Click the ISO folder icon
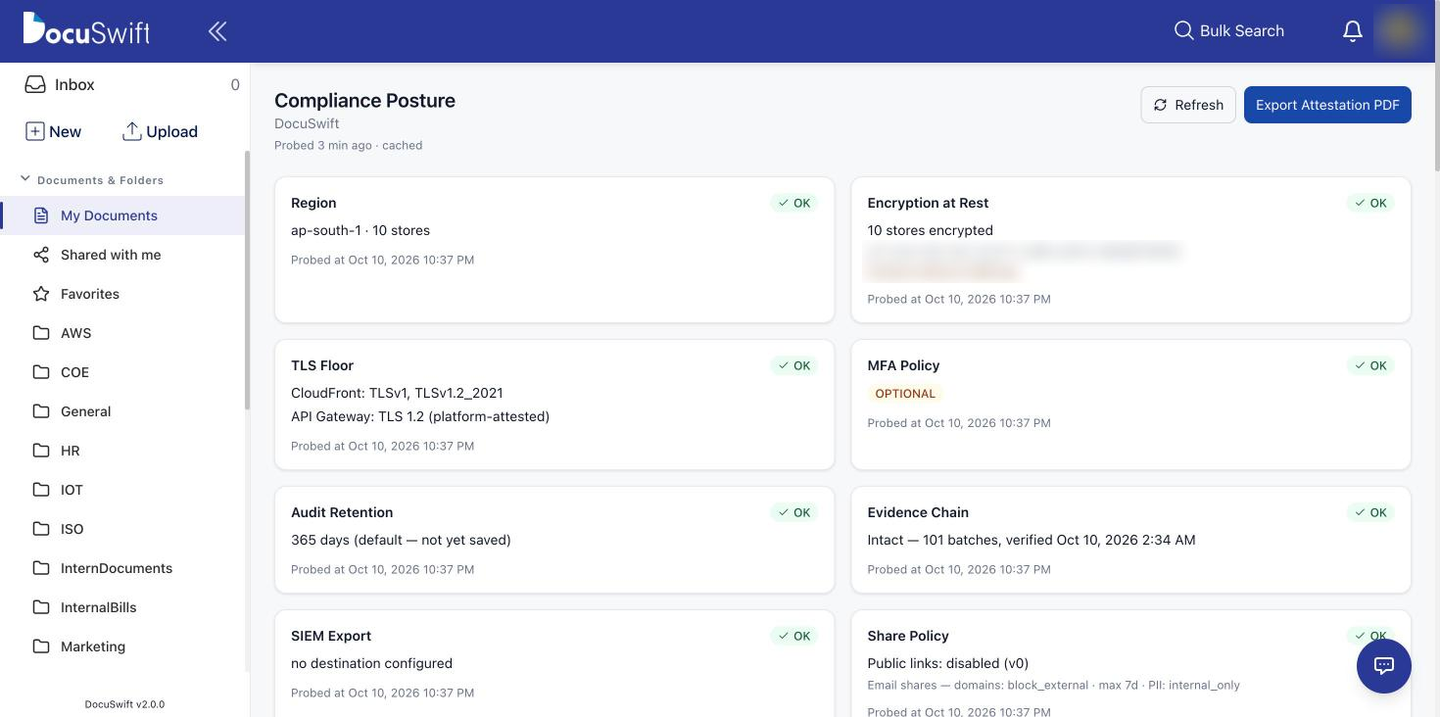Screen dimensions: 1440x717 point(41,529)
